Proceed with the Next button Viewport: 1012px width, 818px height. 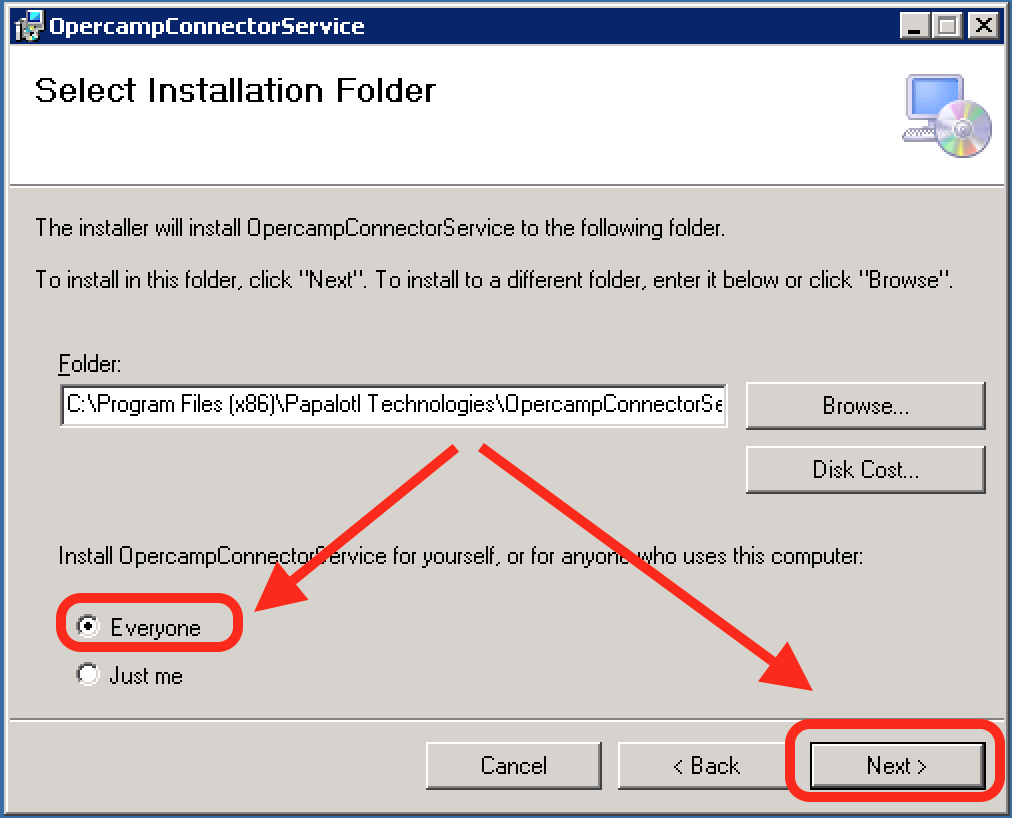coord(896,766)
